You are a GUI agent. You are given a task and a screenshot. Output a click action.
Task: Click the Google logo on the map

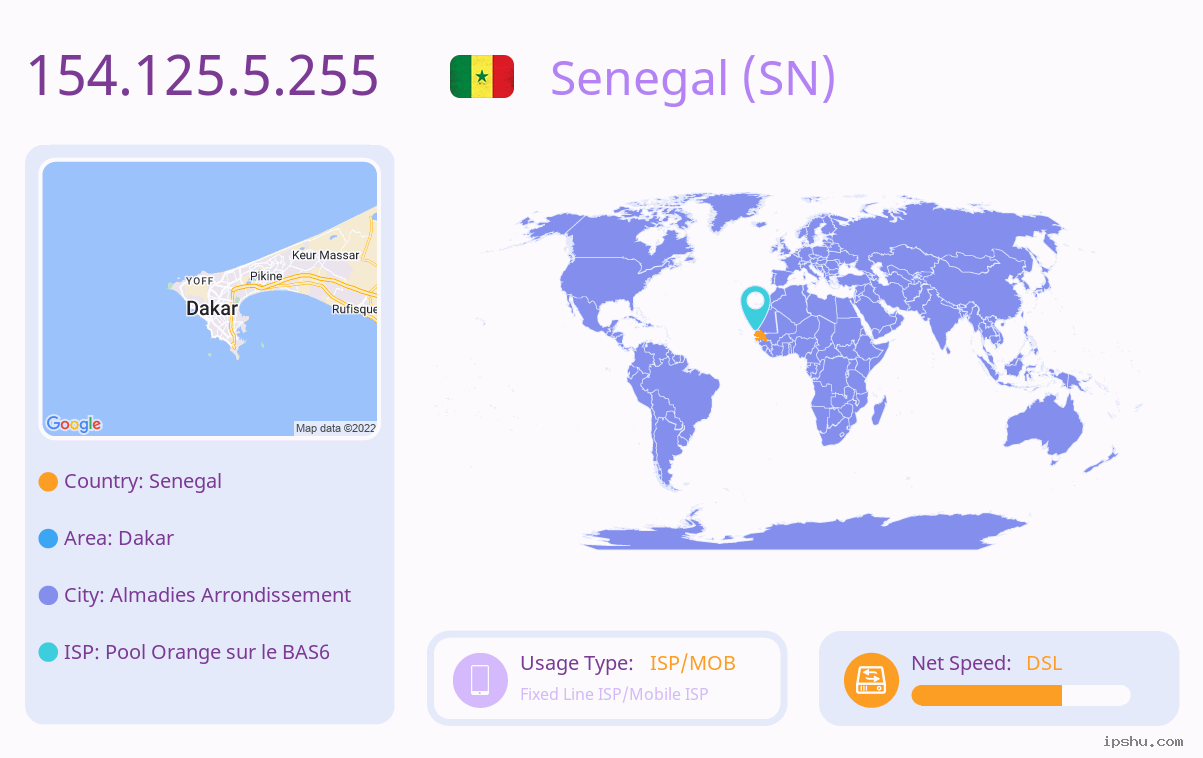coord(74,424)
